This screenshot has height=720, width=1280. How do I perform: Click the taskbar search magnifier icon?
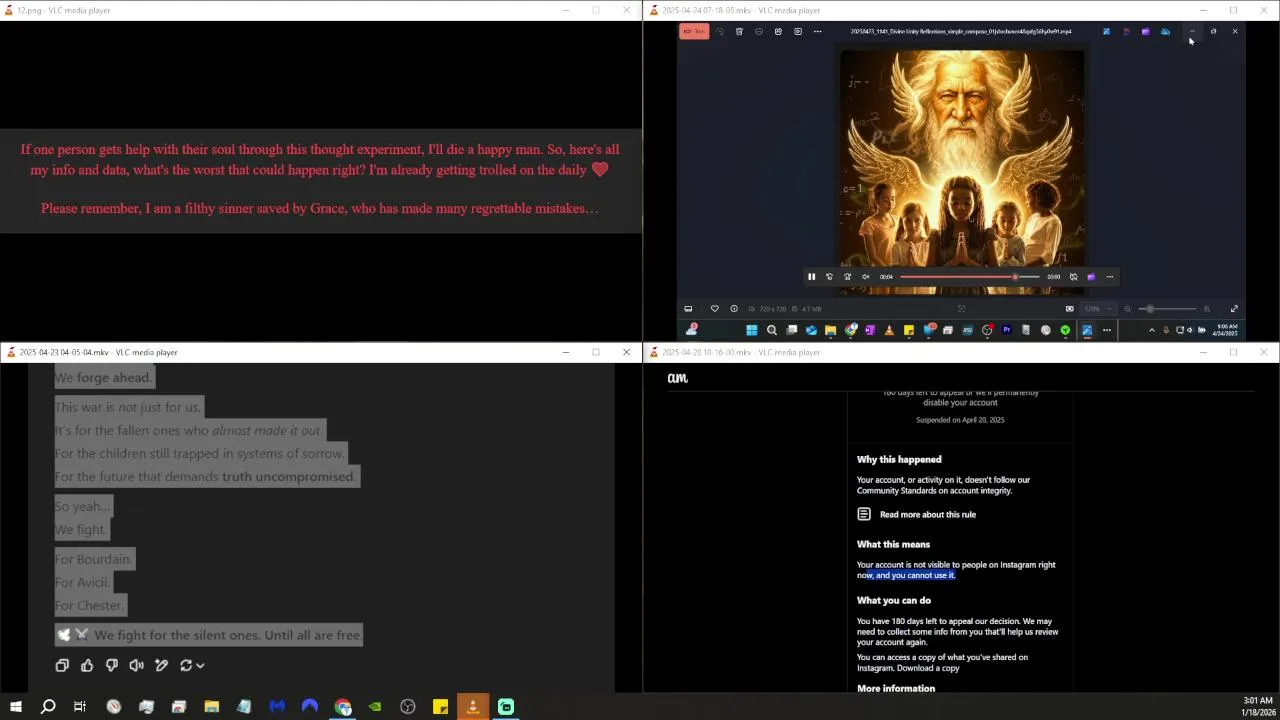[48, 707]
